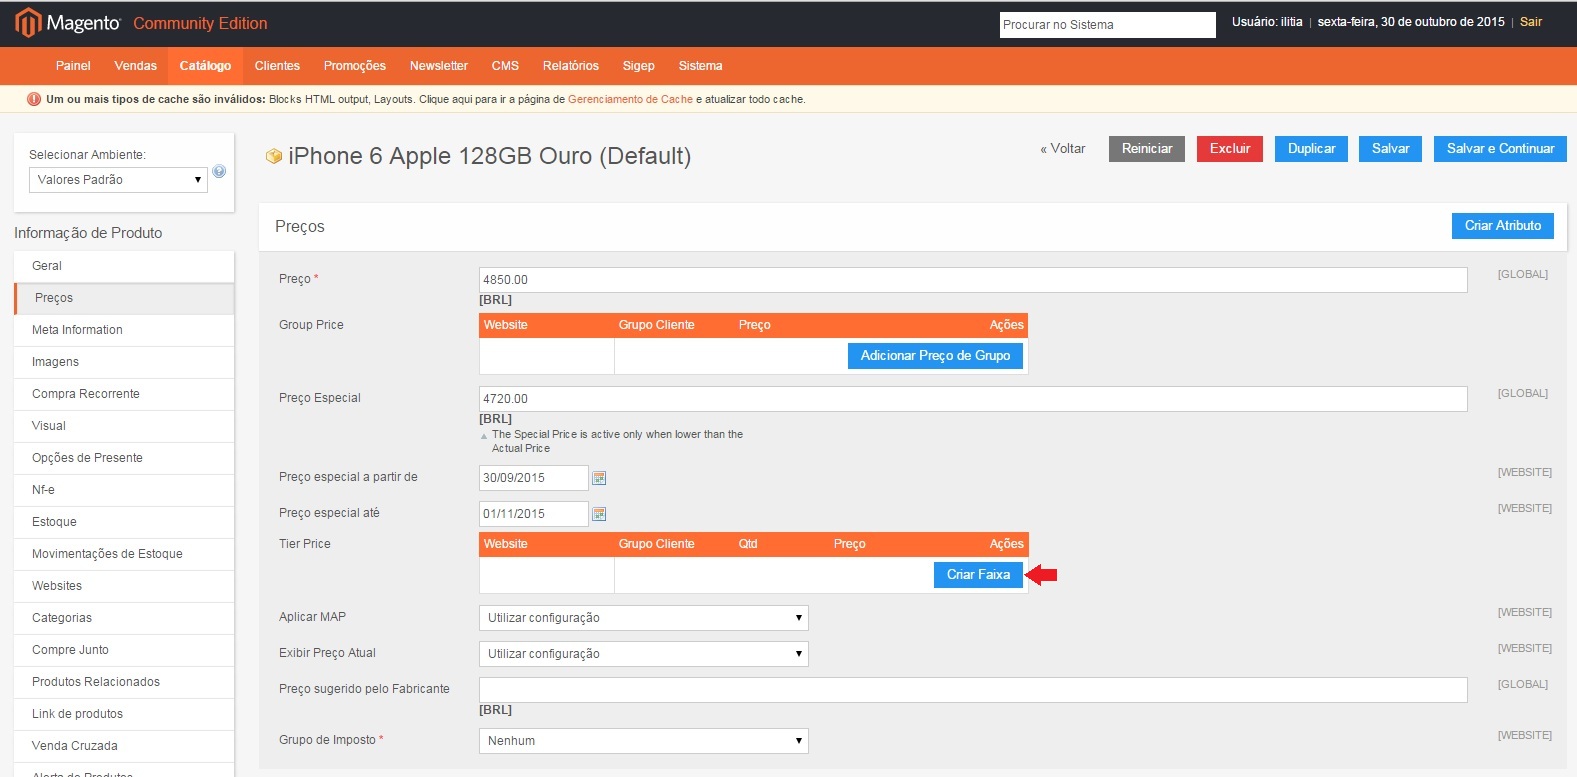Click help icon beside Selecionar Ambiente
Screen dimensions: 1577x777
[219, 171]
